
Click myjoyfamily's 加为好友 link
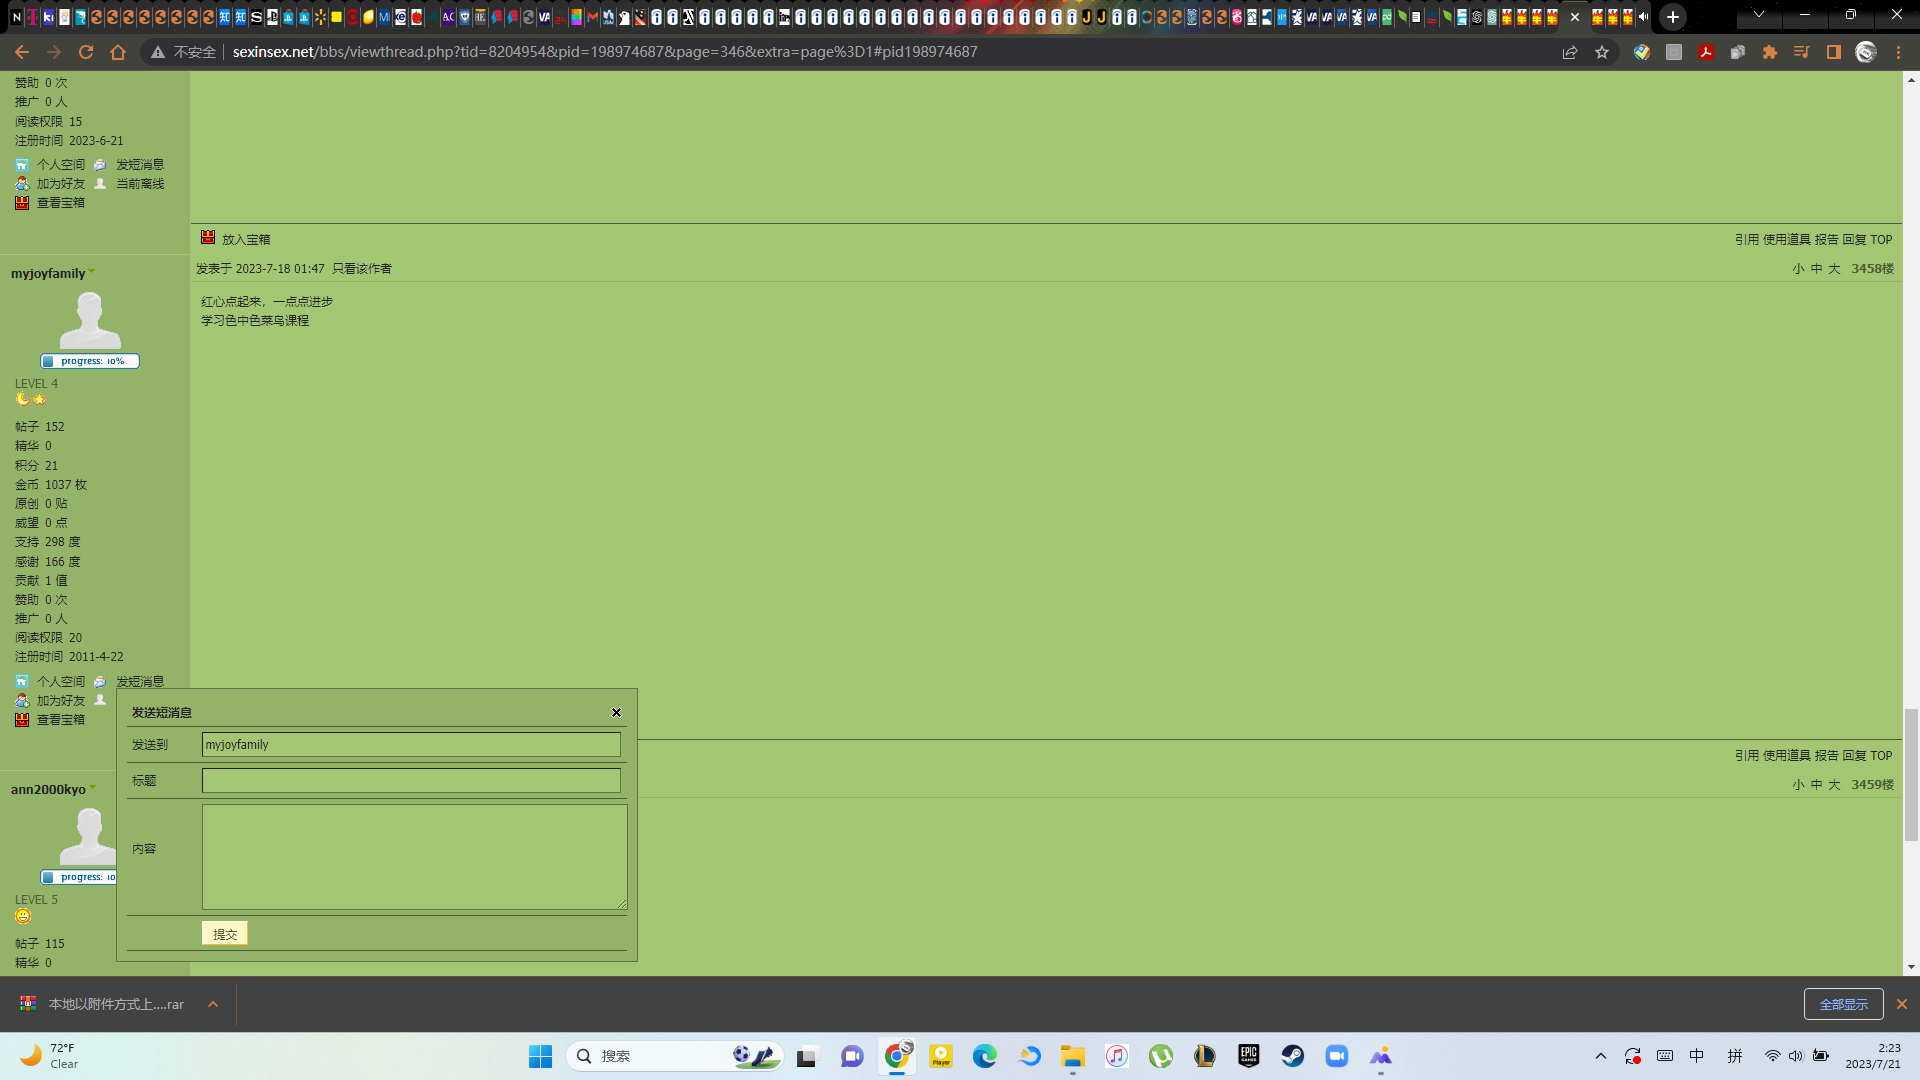click(60, 701)
